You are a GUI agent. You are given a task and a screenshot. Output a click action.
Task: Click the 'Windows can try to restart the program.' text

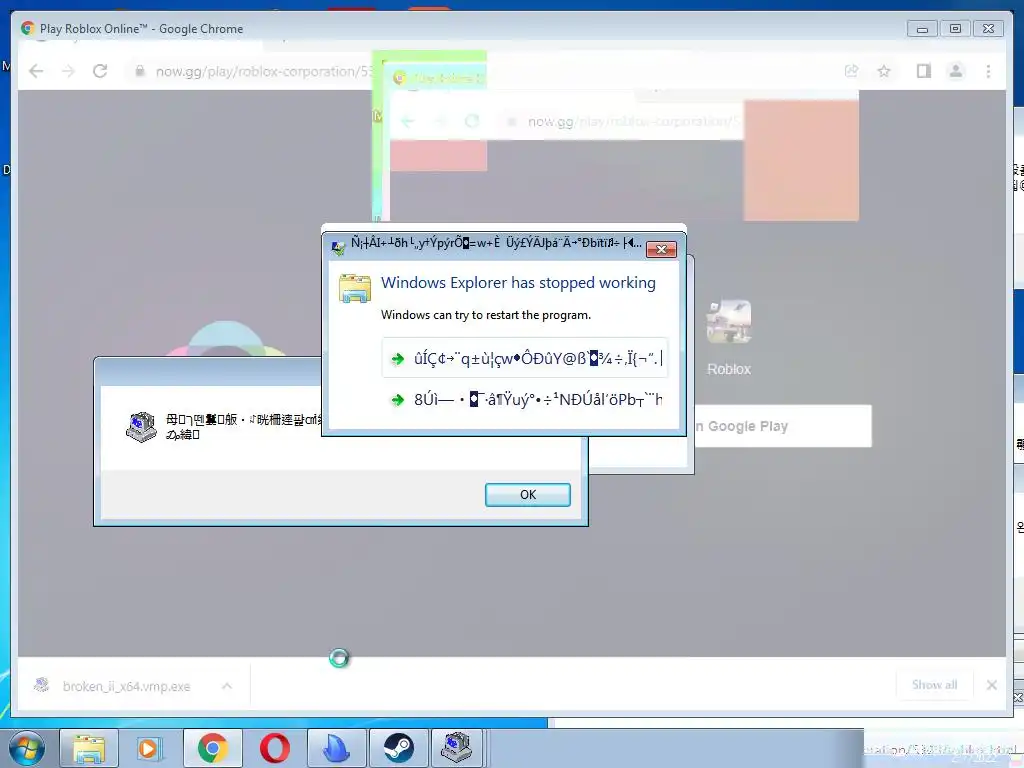(x=486, y=315)
